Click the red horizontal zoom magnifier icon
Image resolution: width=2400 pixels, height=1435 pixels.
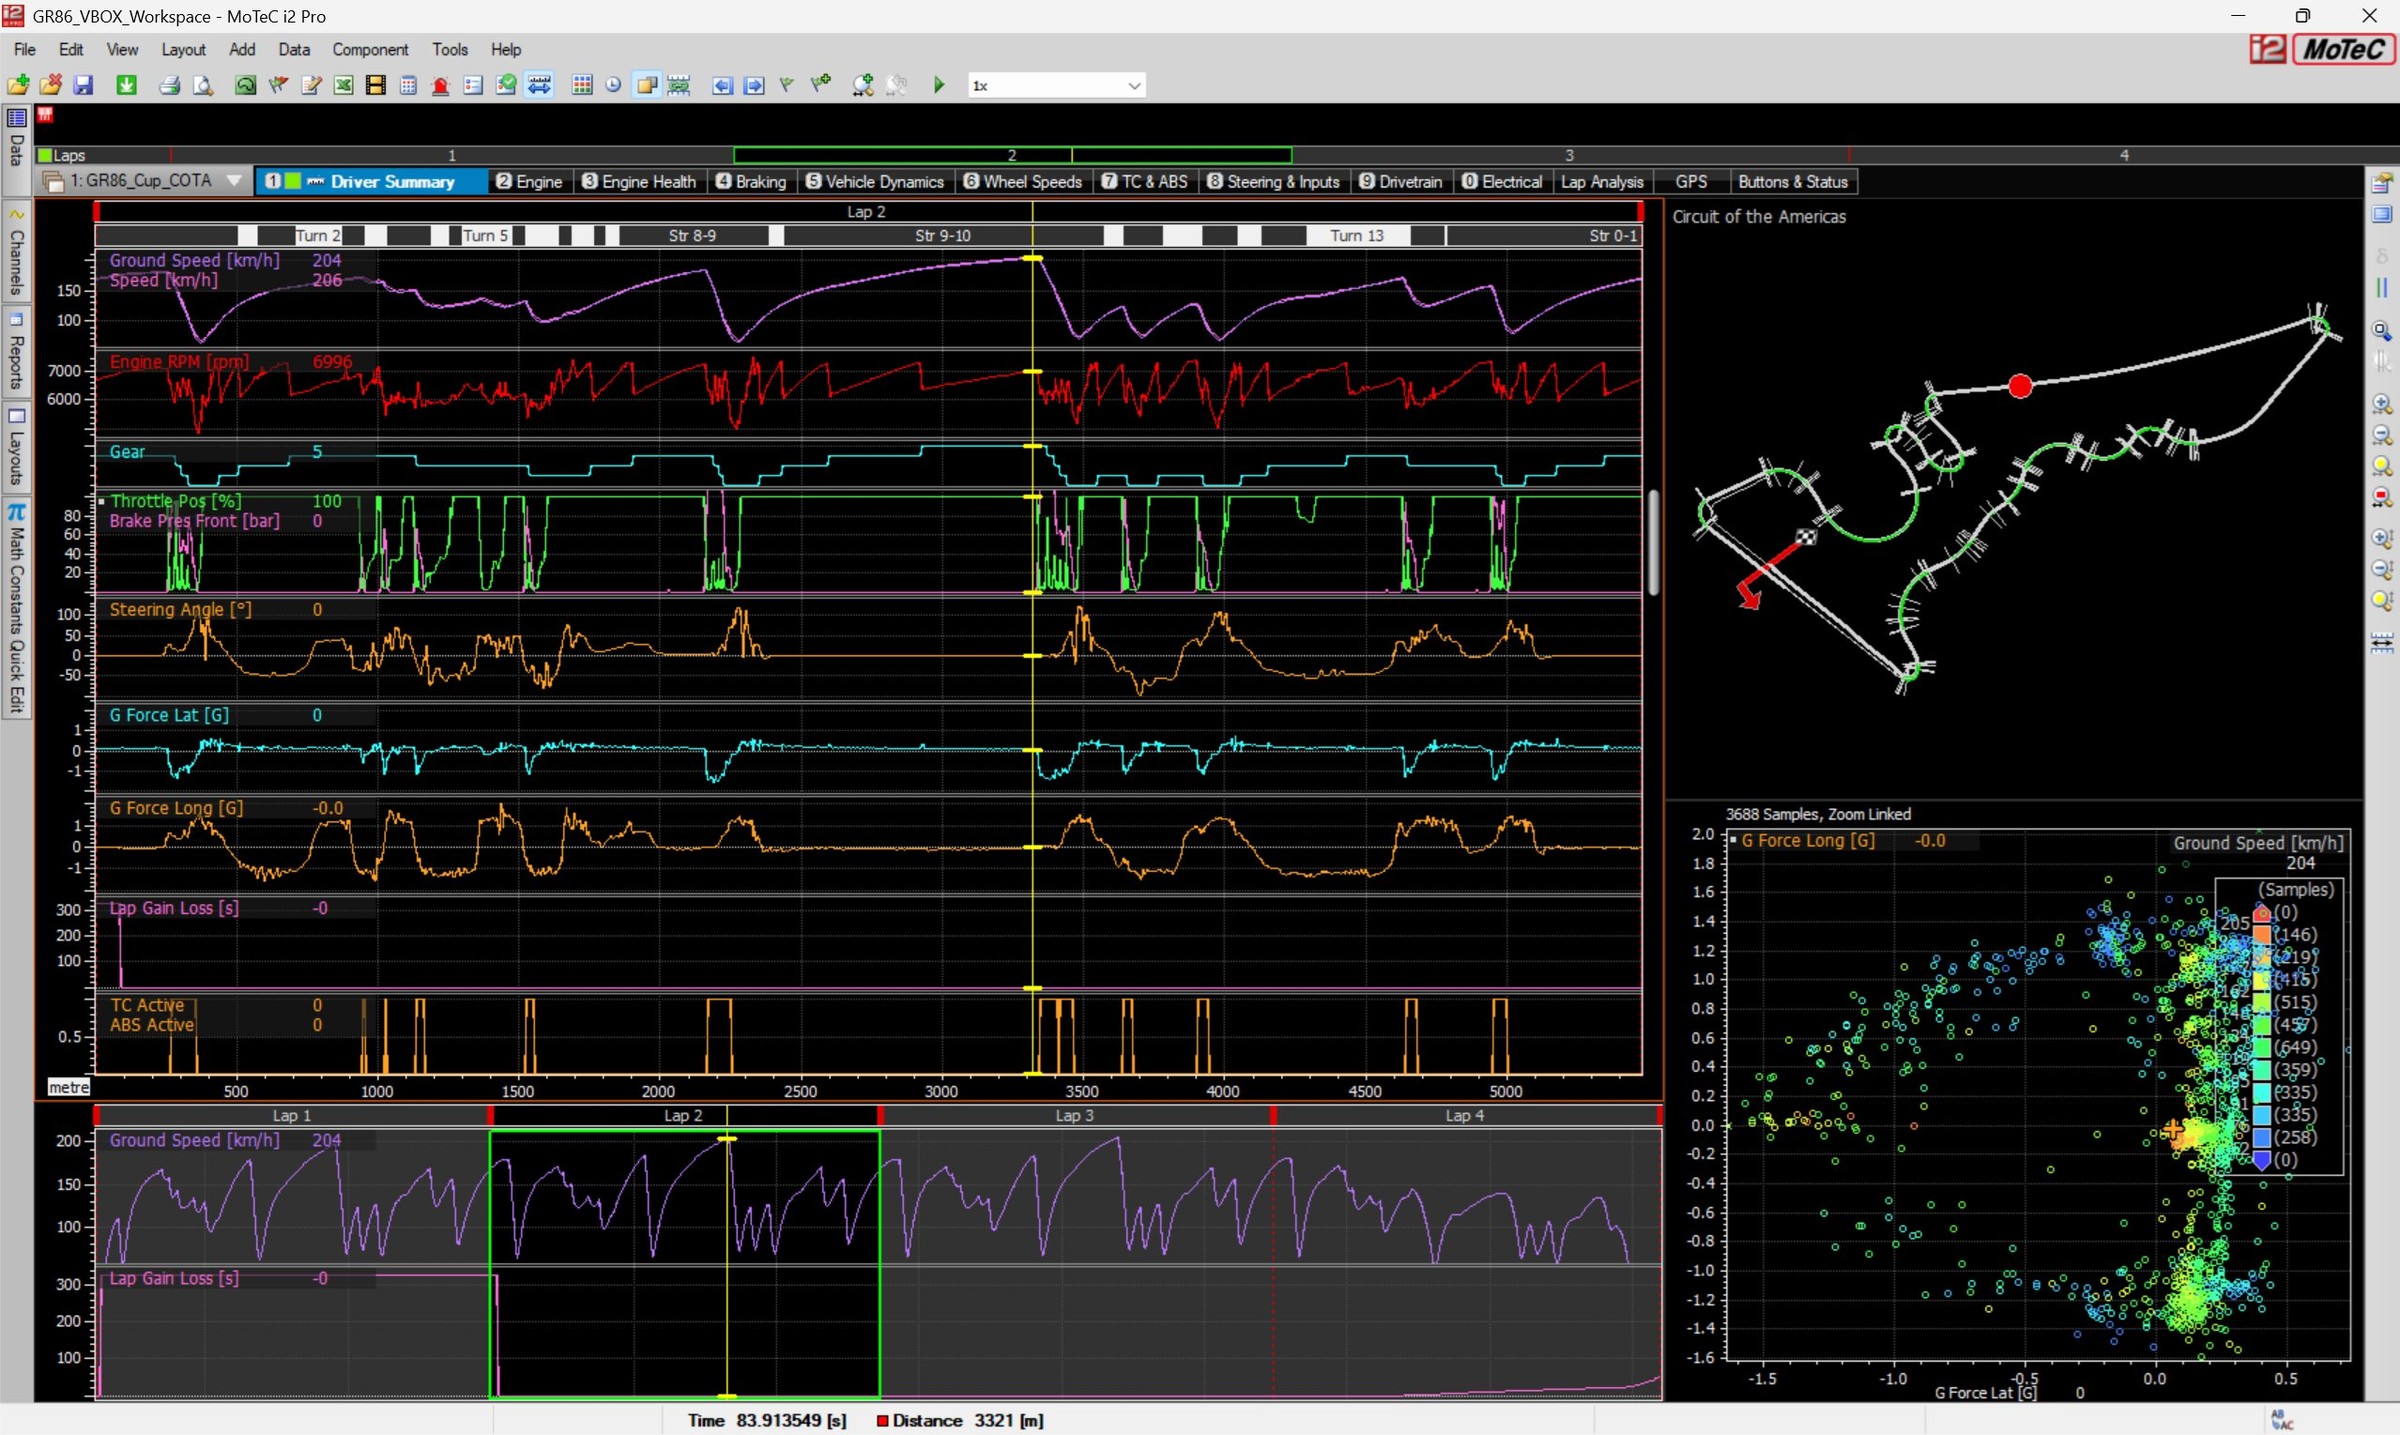click(2382, 497)
